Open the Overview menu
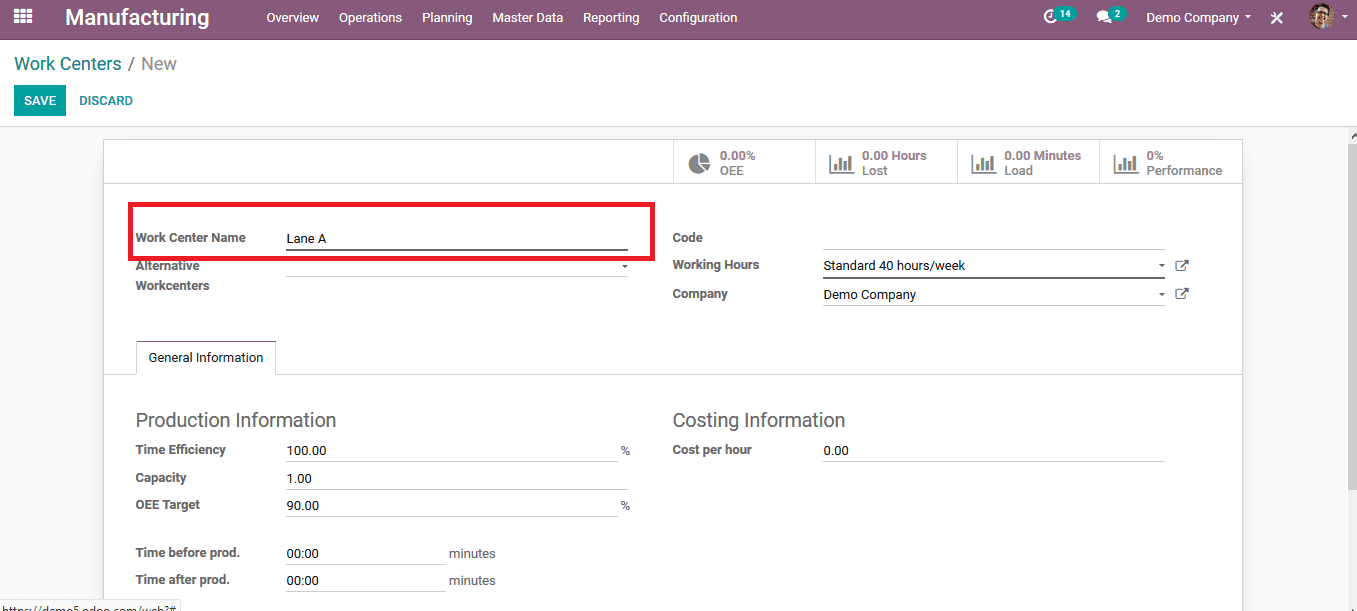The image size is (1357, 611). pos(292,17)
